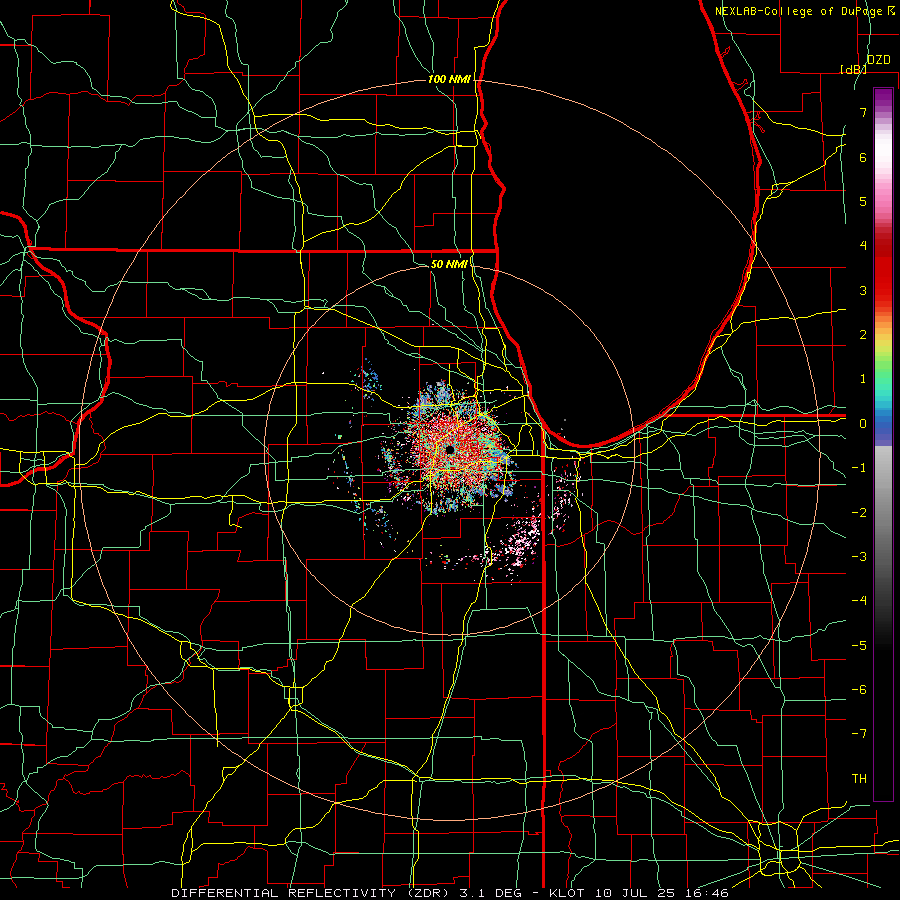Click the -2 tick label on the scale

[859, 512]
